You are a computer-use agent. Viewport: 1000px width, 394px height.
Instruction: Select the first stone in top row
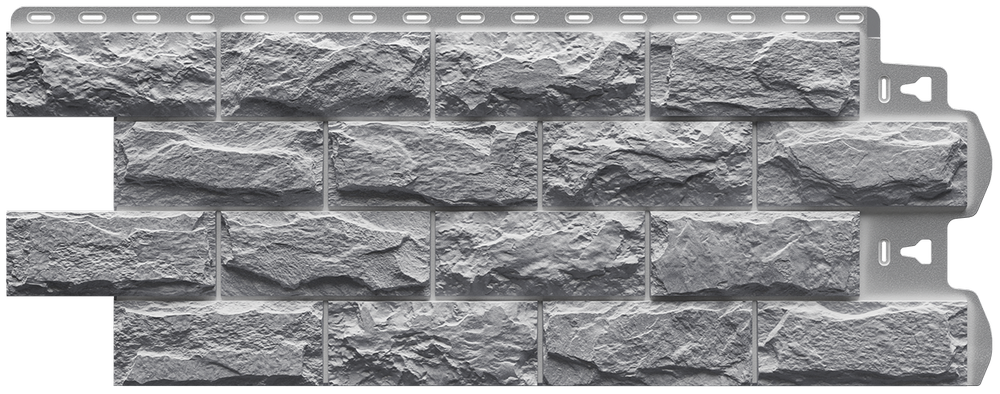tap(111, 74)
